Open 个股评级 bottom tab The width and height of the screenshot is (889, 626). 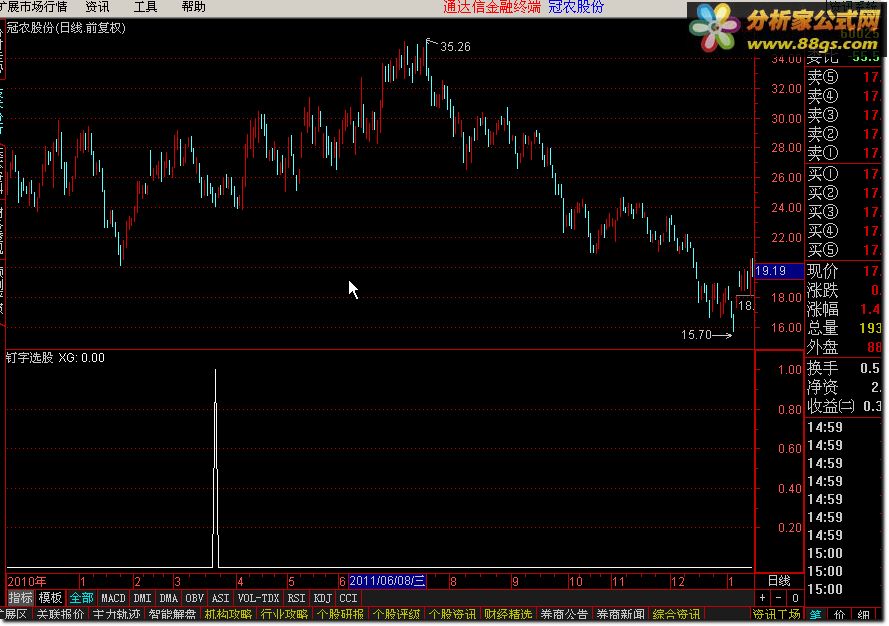tap(396, 614)
